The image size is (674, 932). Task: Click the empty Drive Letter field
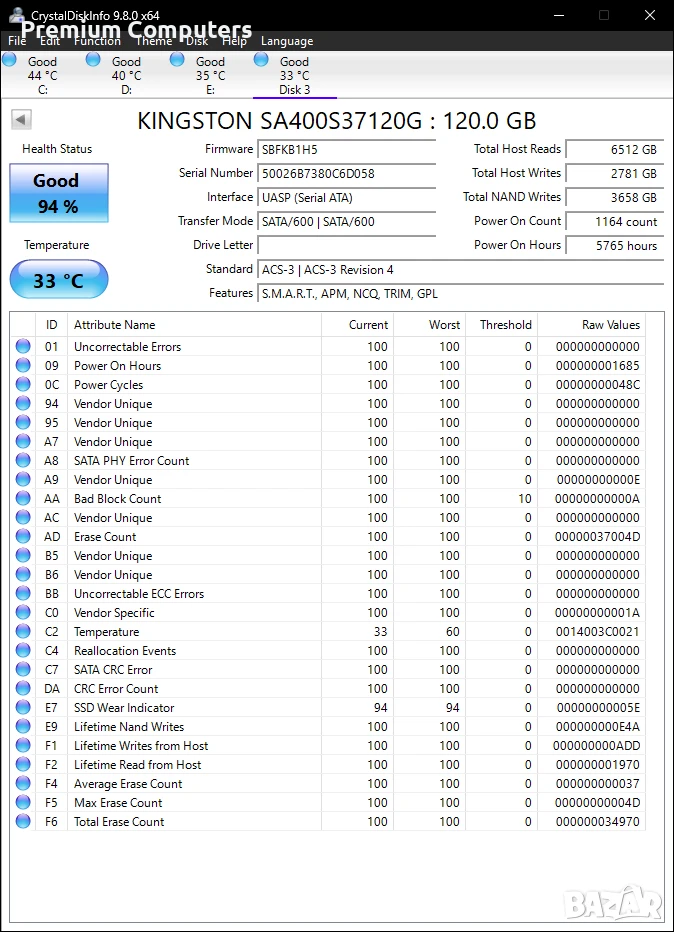[347, 245]
